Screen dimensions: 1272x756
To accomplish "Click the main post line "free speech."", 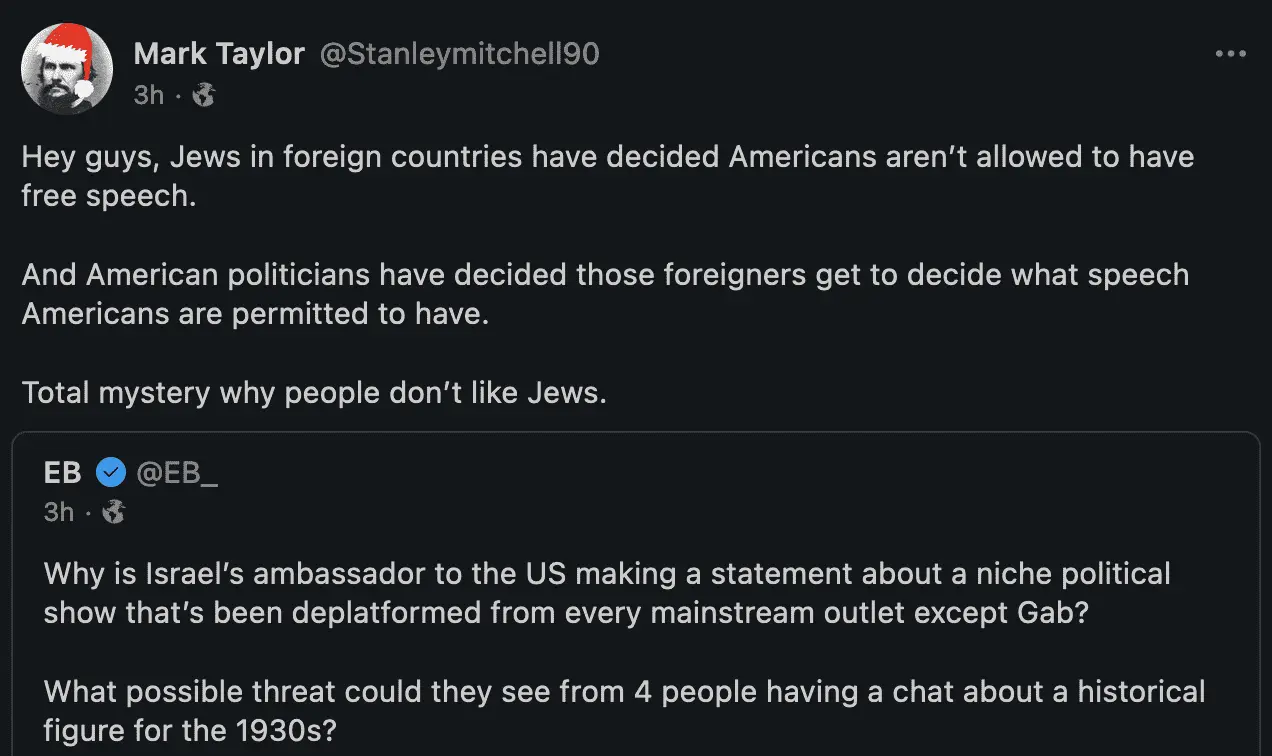I will 109,196.
